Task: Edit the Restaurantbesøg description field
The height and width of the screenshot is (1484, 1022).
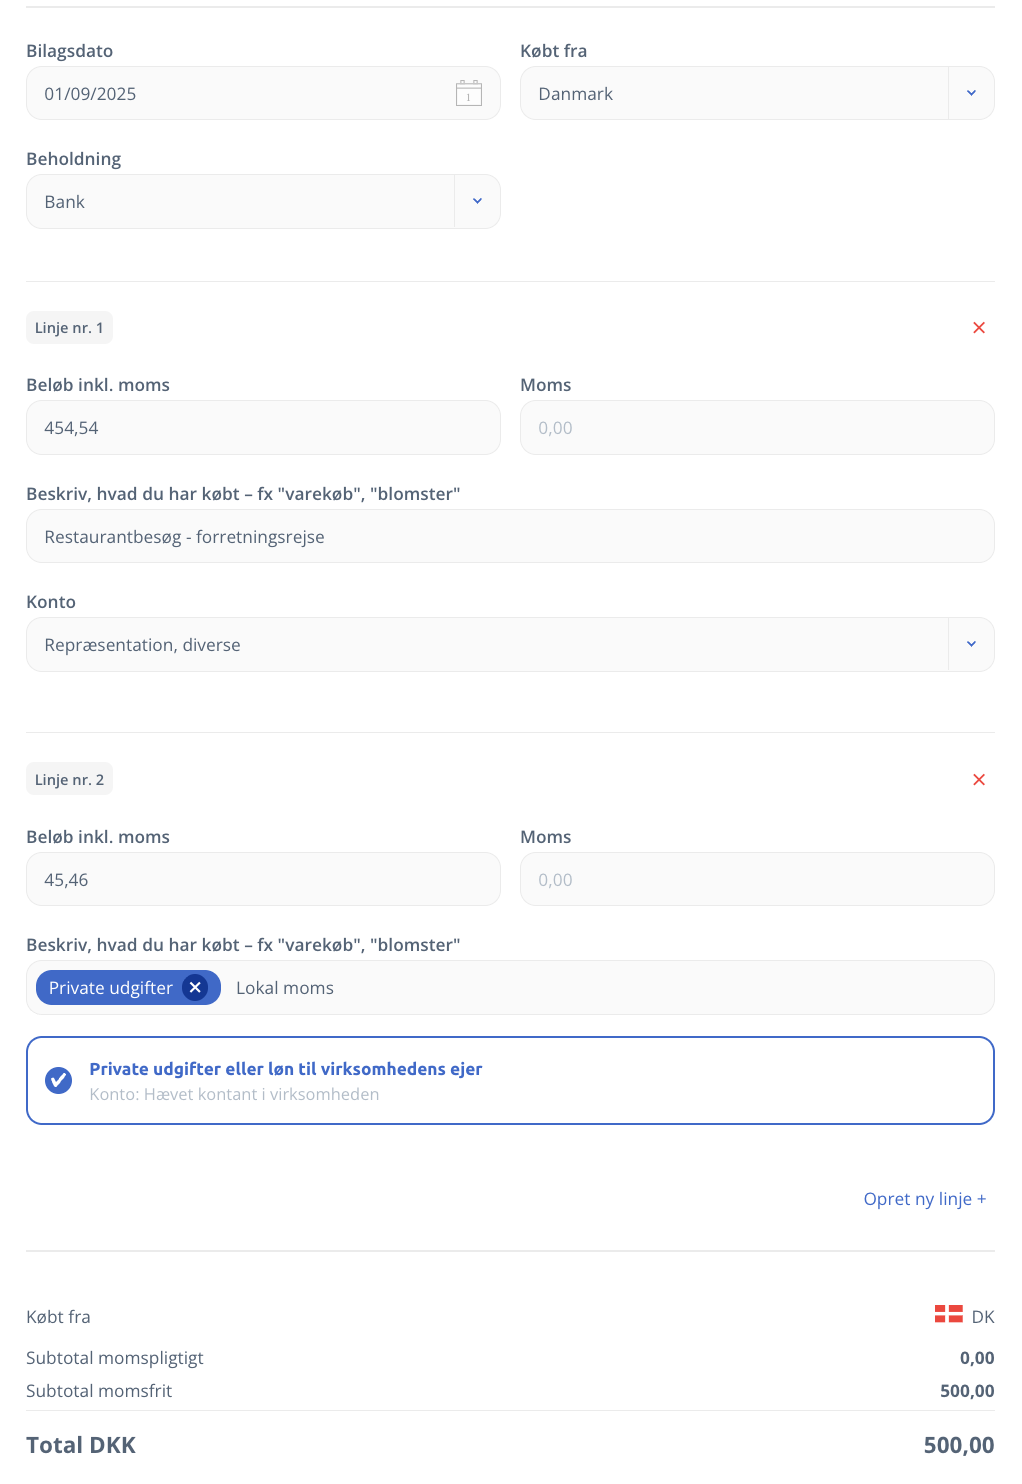Action: [x=510, y=536]
